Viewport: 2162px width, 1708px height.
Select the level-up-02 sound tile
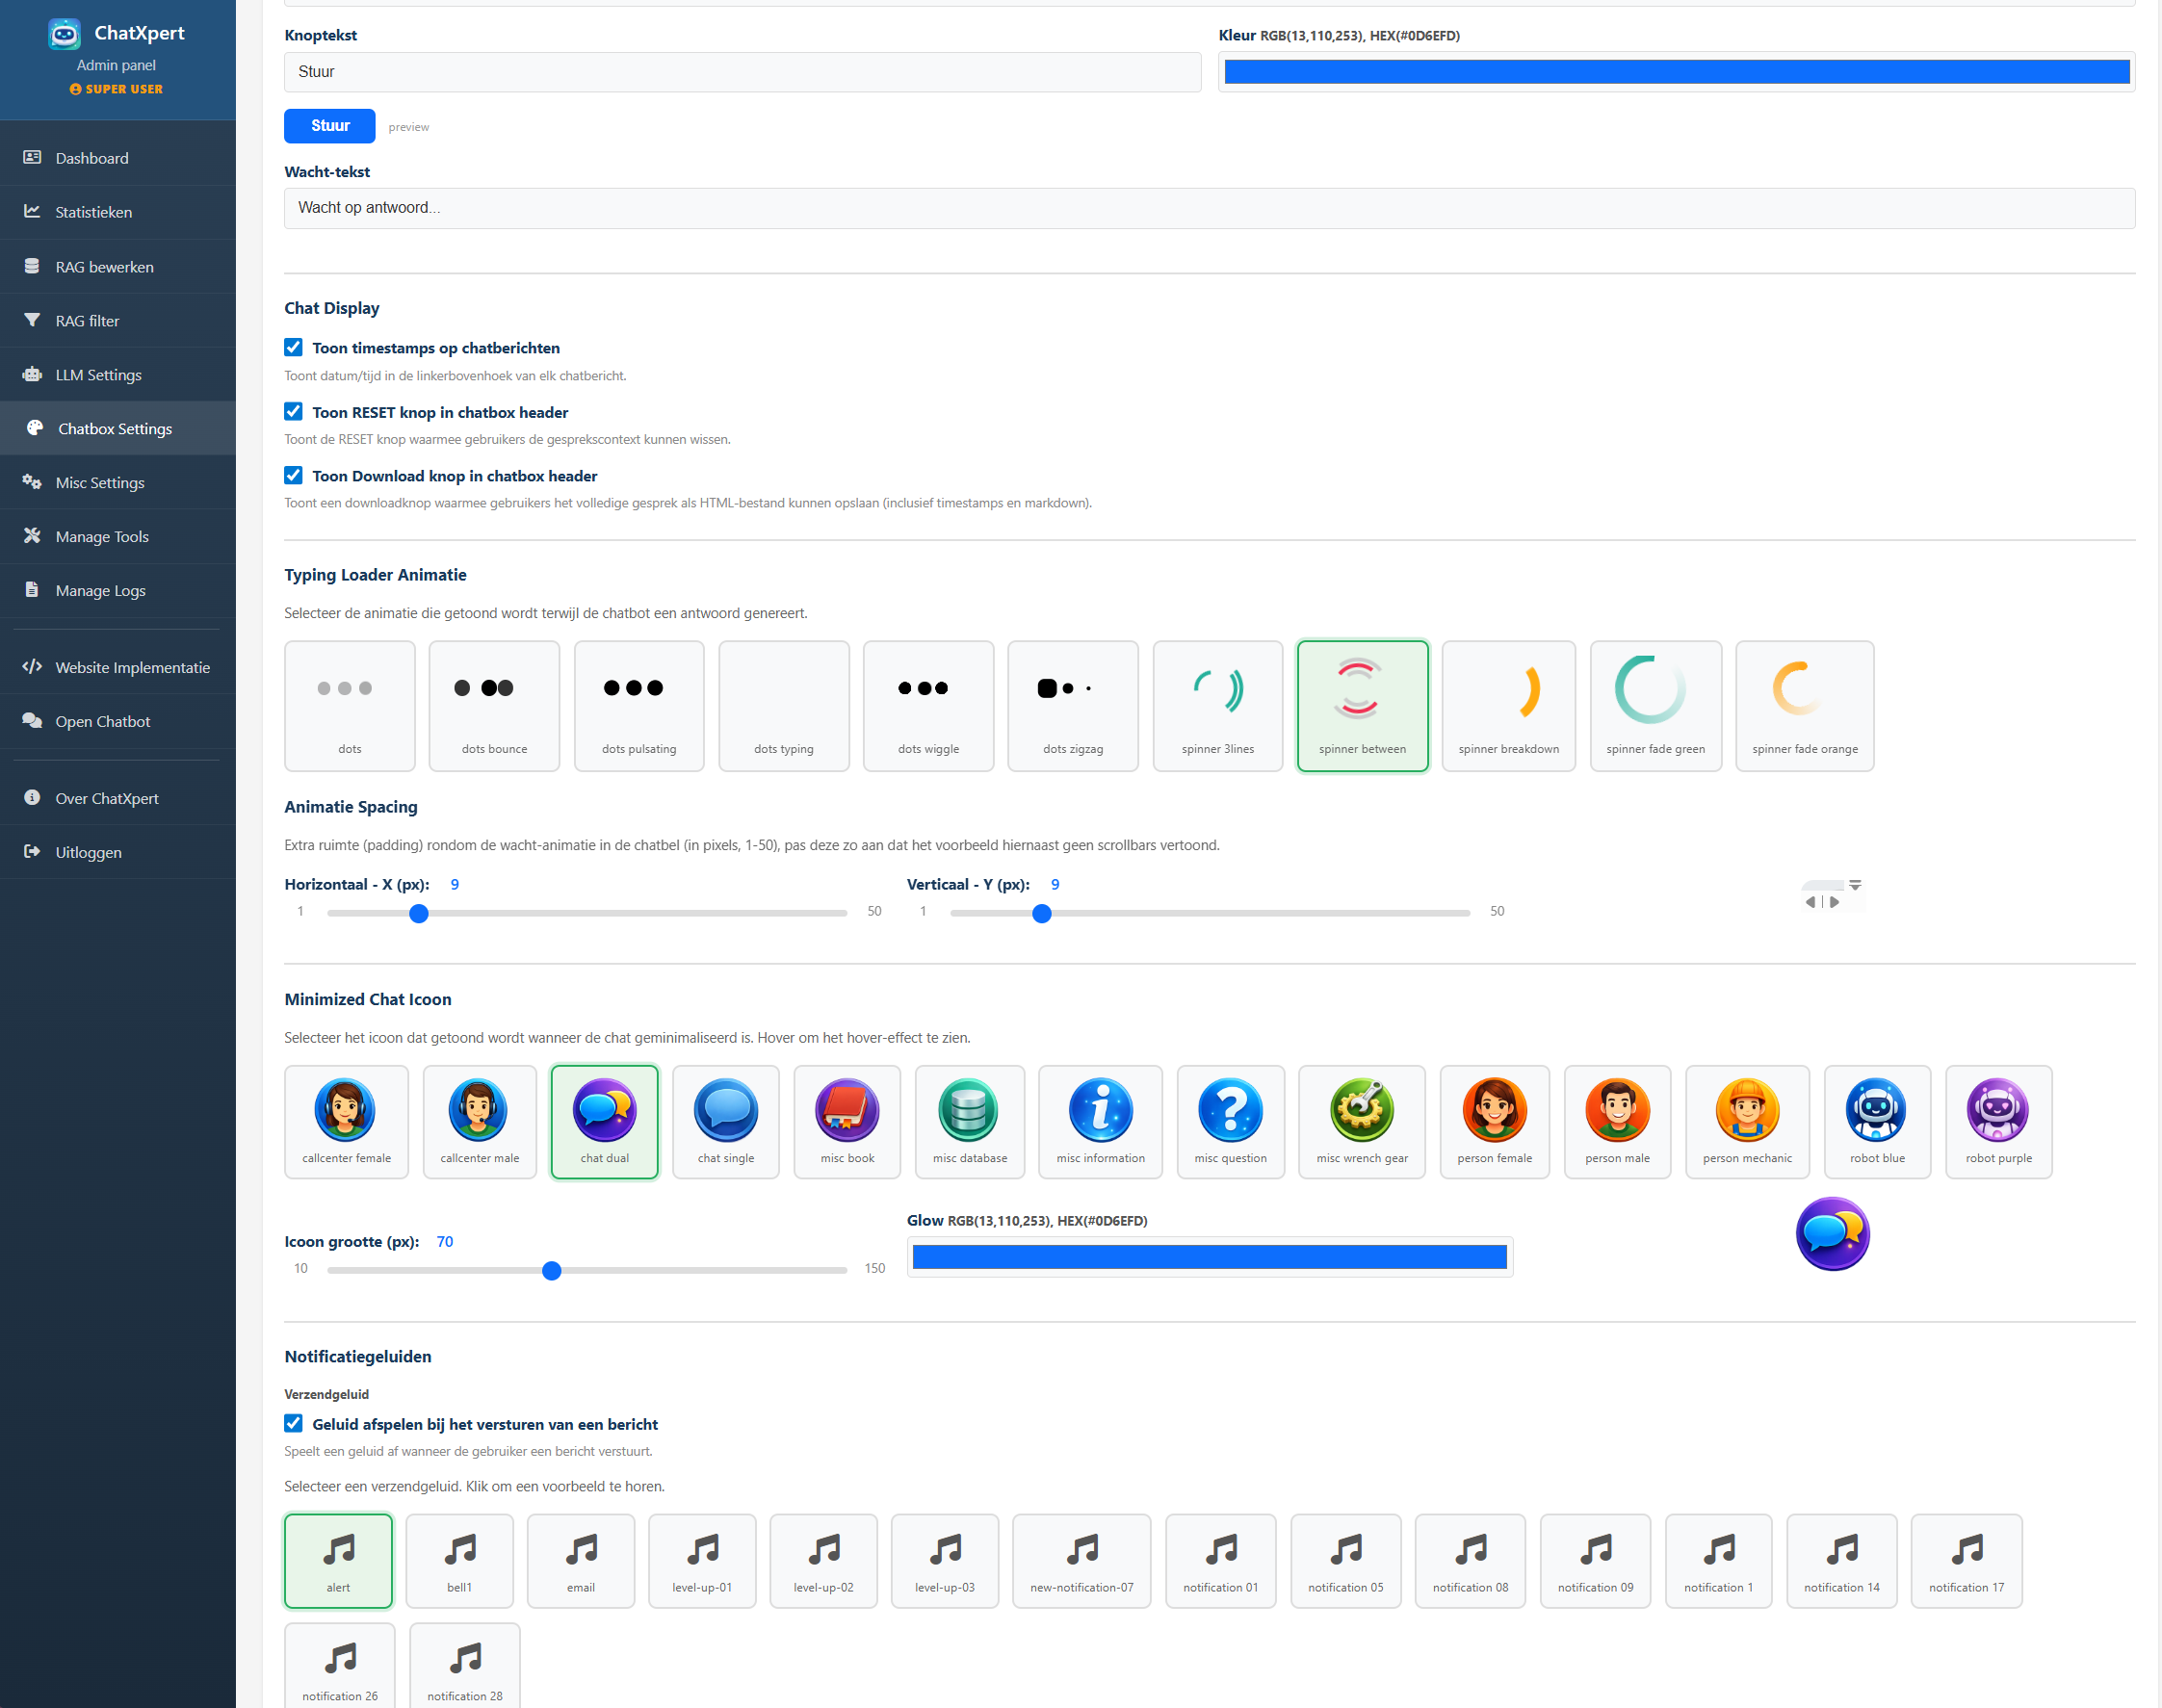coord(823,1559)
